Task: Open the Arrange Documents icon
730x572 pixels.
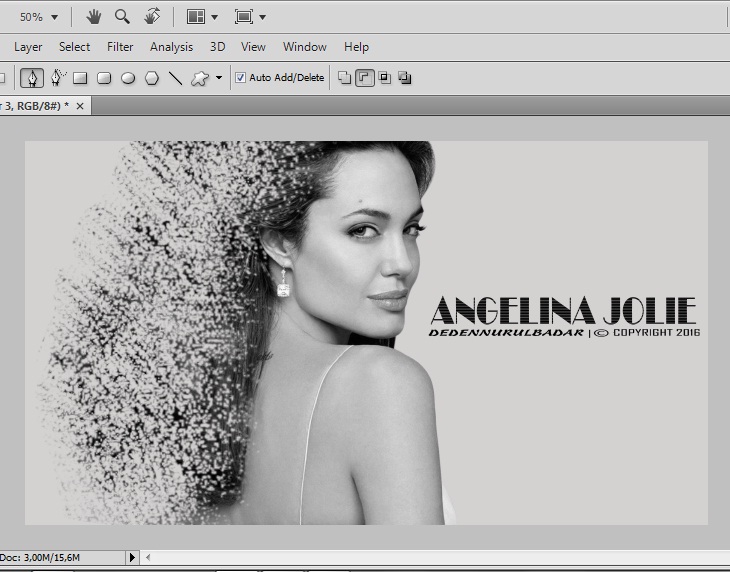Action: click(196, 17)
